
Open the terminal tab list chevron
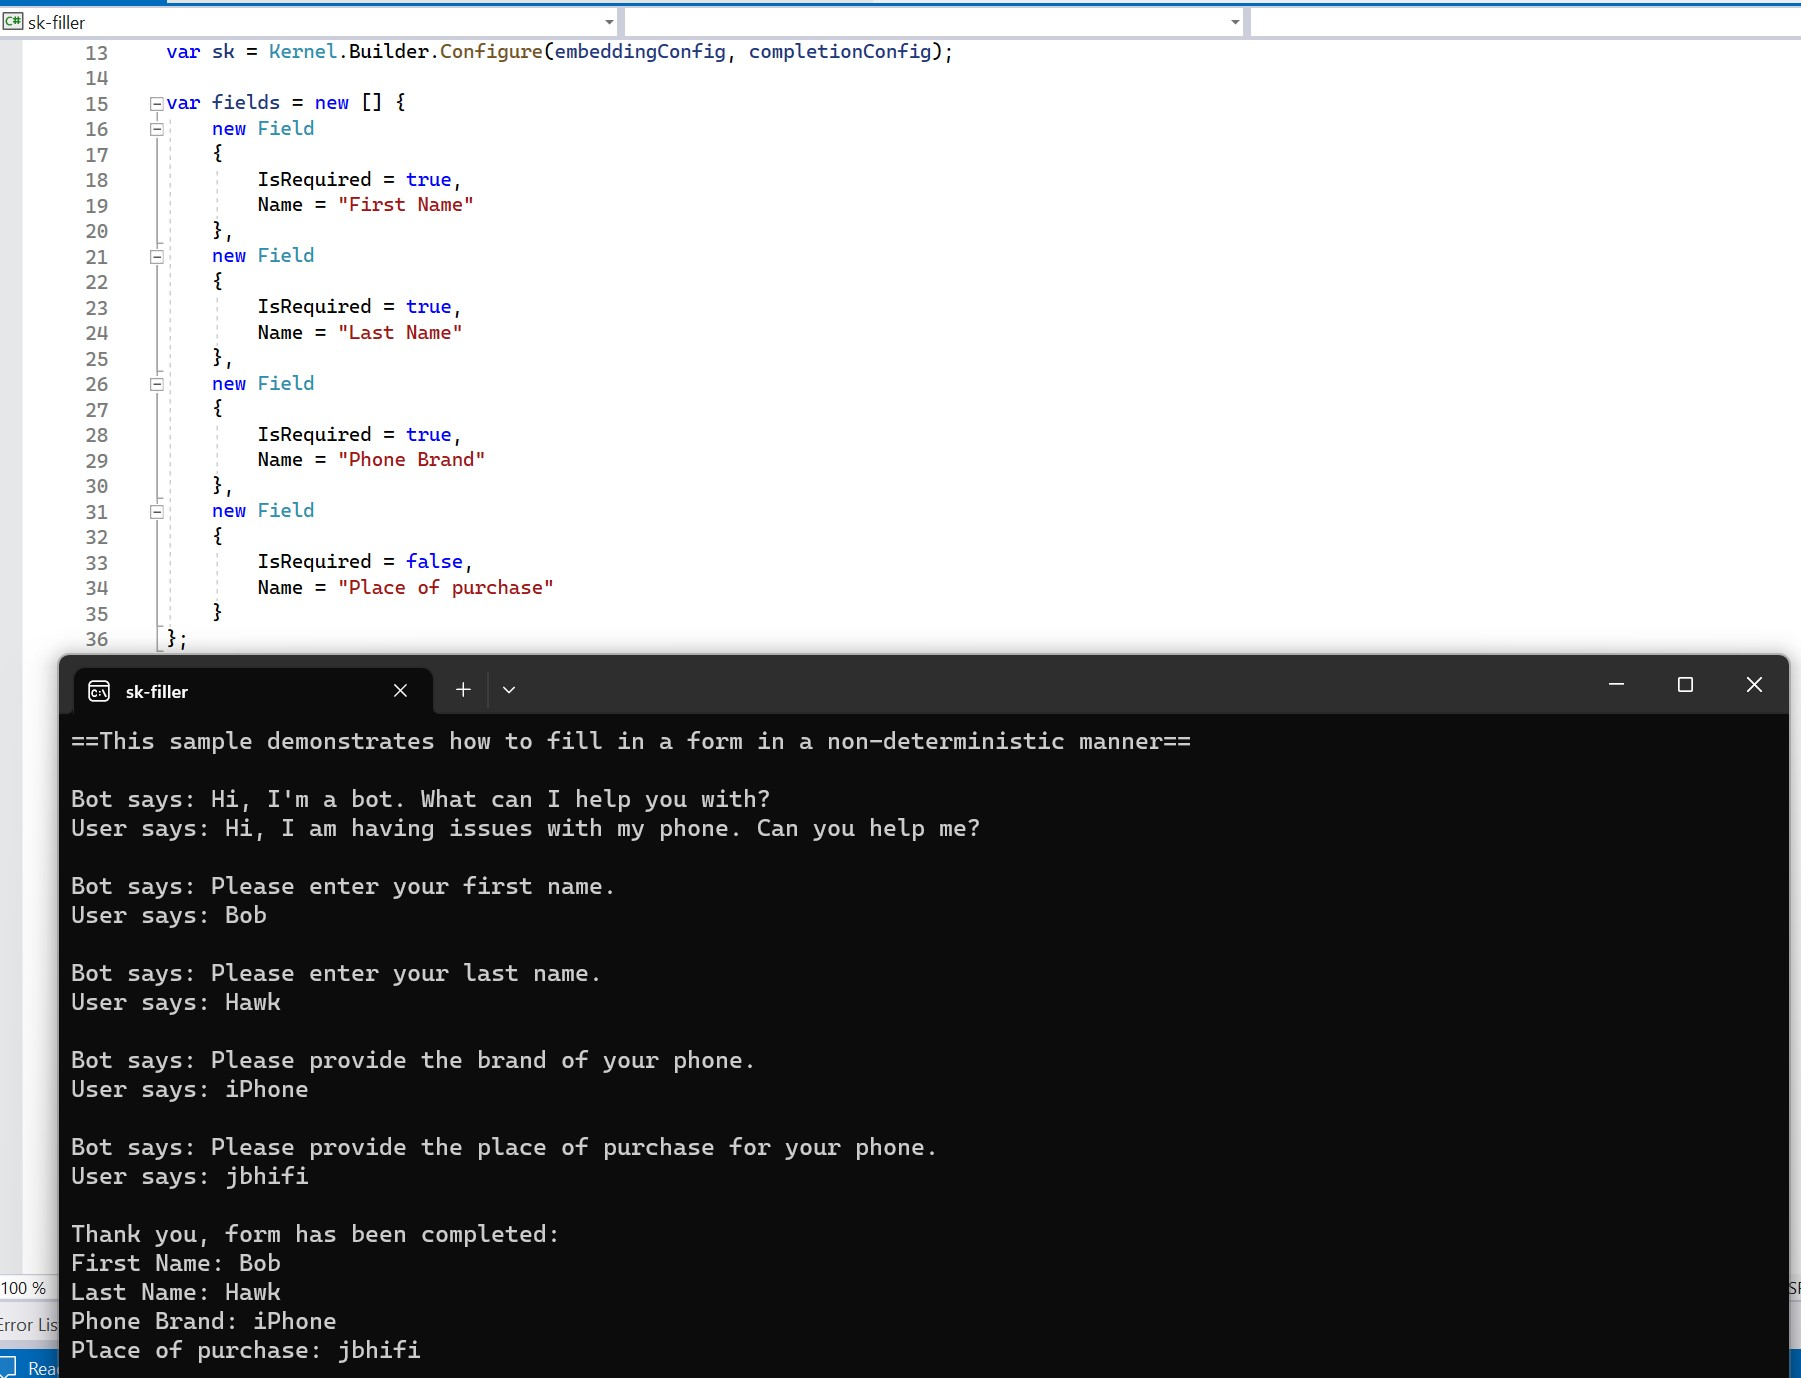pyautogui.click(x=509, y=689)
